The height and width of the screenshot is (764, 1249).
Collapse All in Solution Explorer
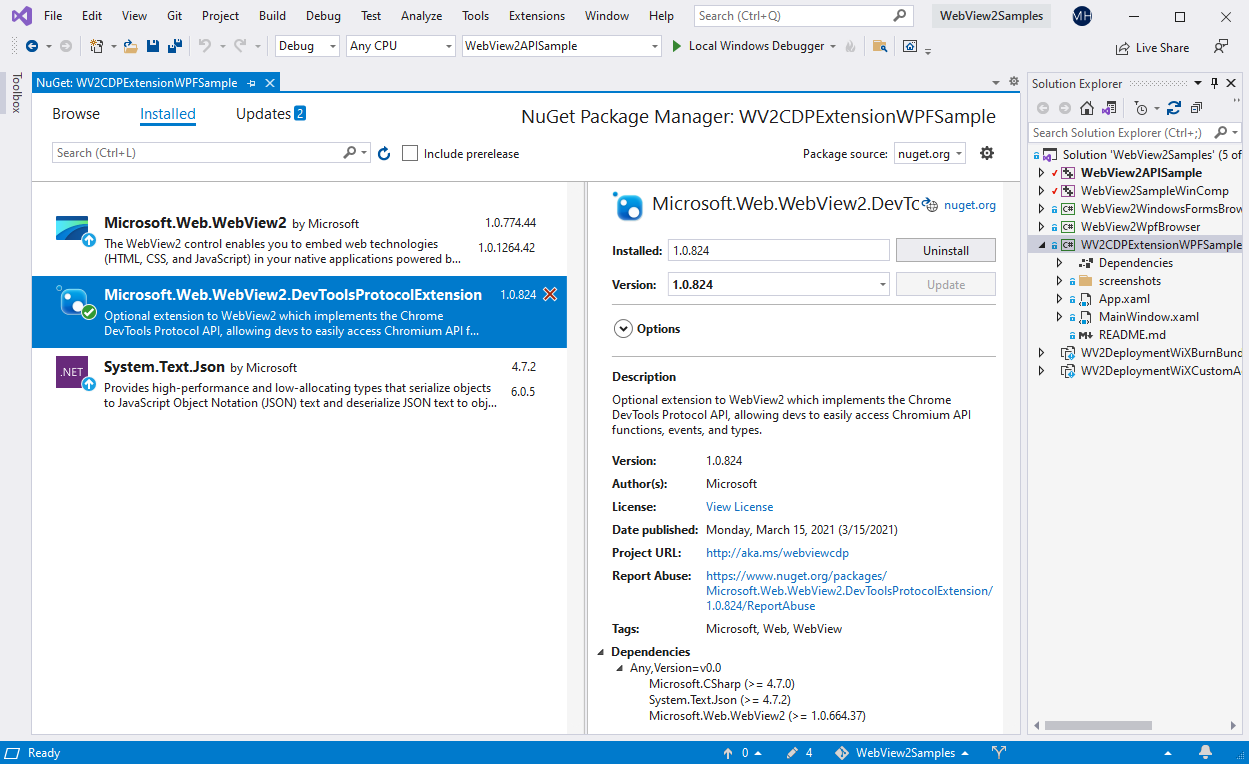pyautogui.click(x=1197, y=109)
